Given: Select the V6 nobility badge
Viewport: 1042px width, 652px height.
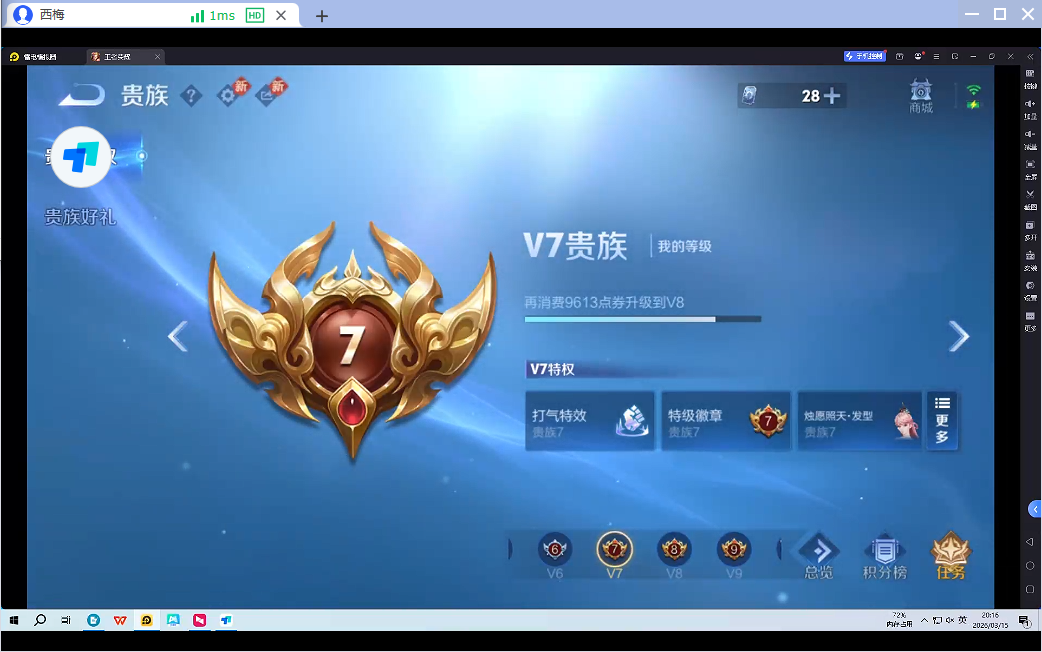Looking at the screenshot, I should click(555, 549).
